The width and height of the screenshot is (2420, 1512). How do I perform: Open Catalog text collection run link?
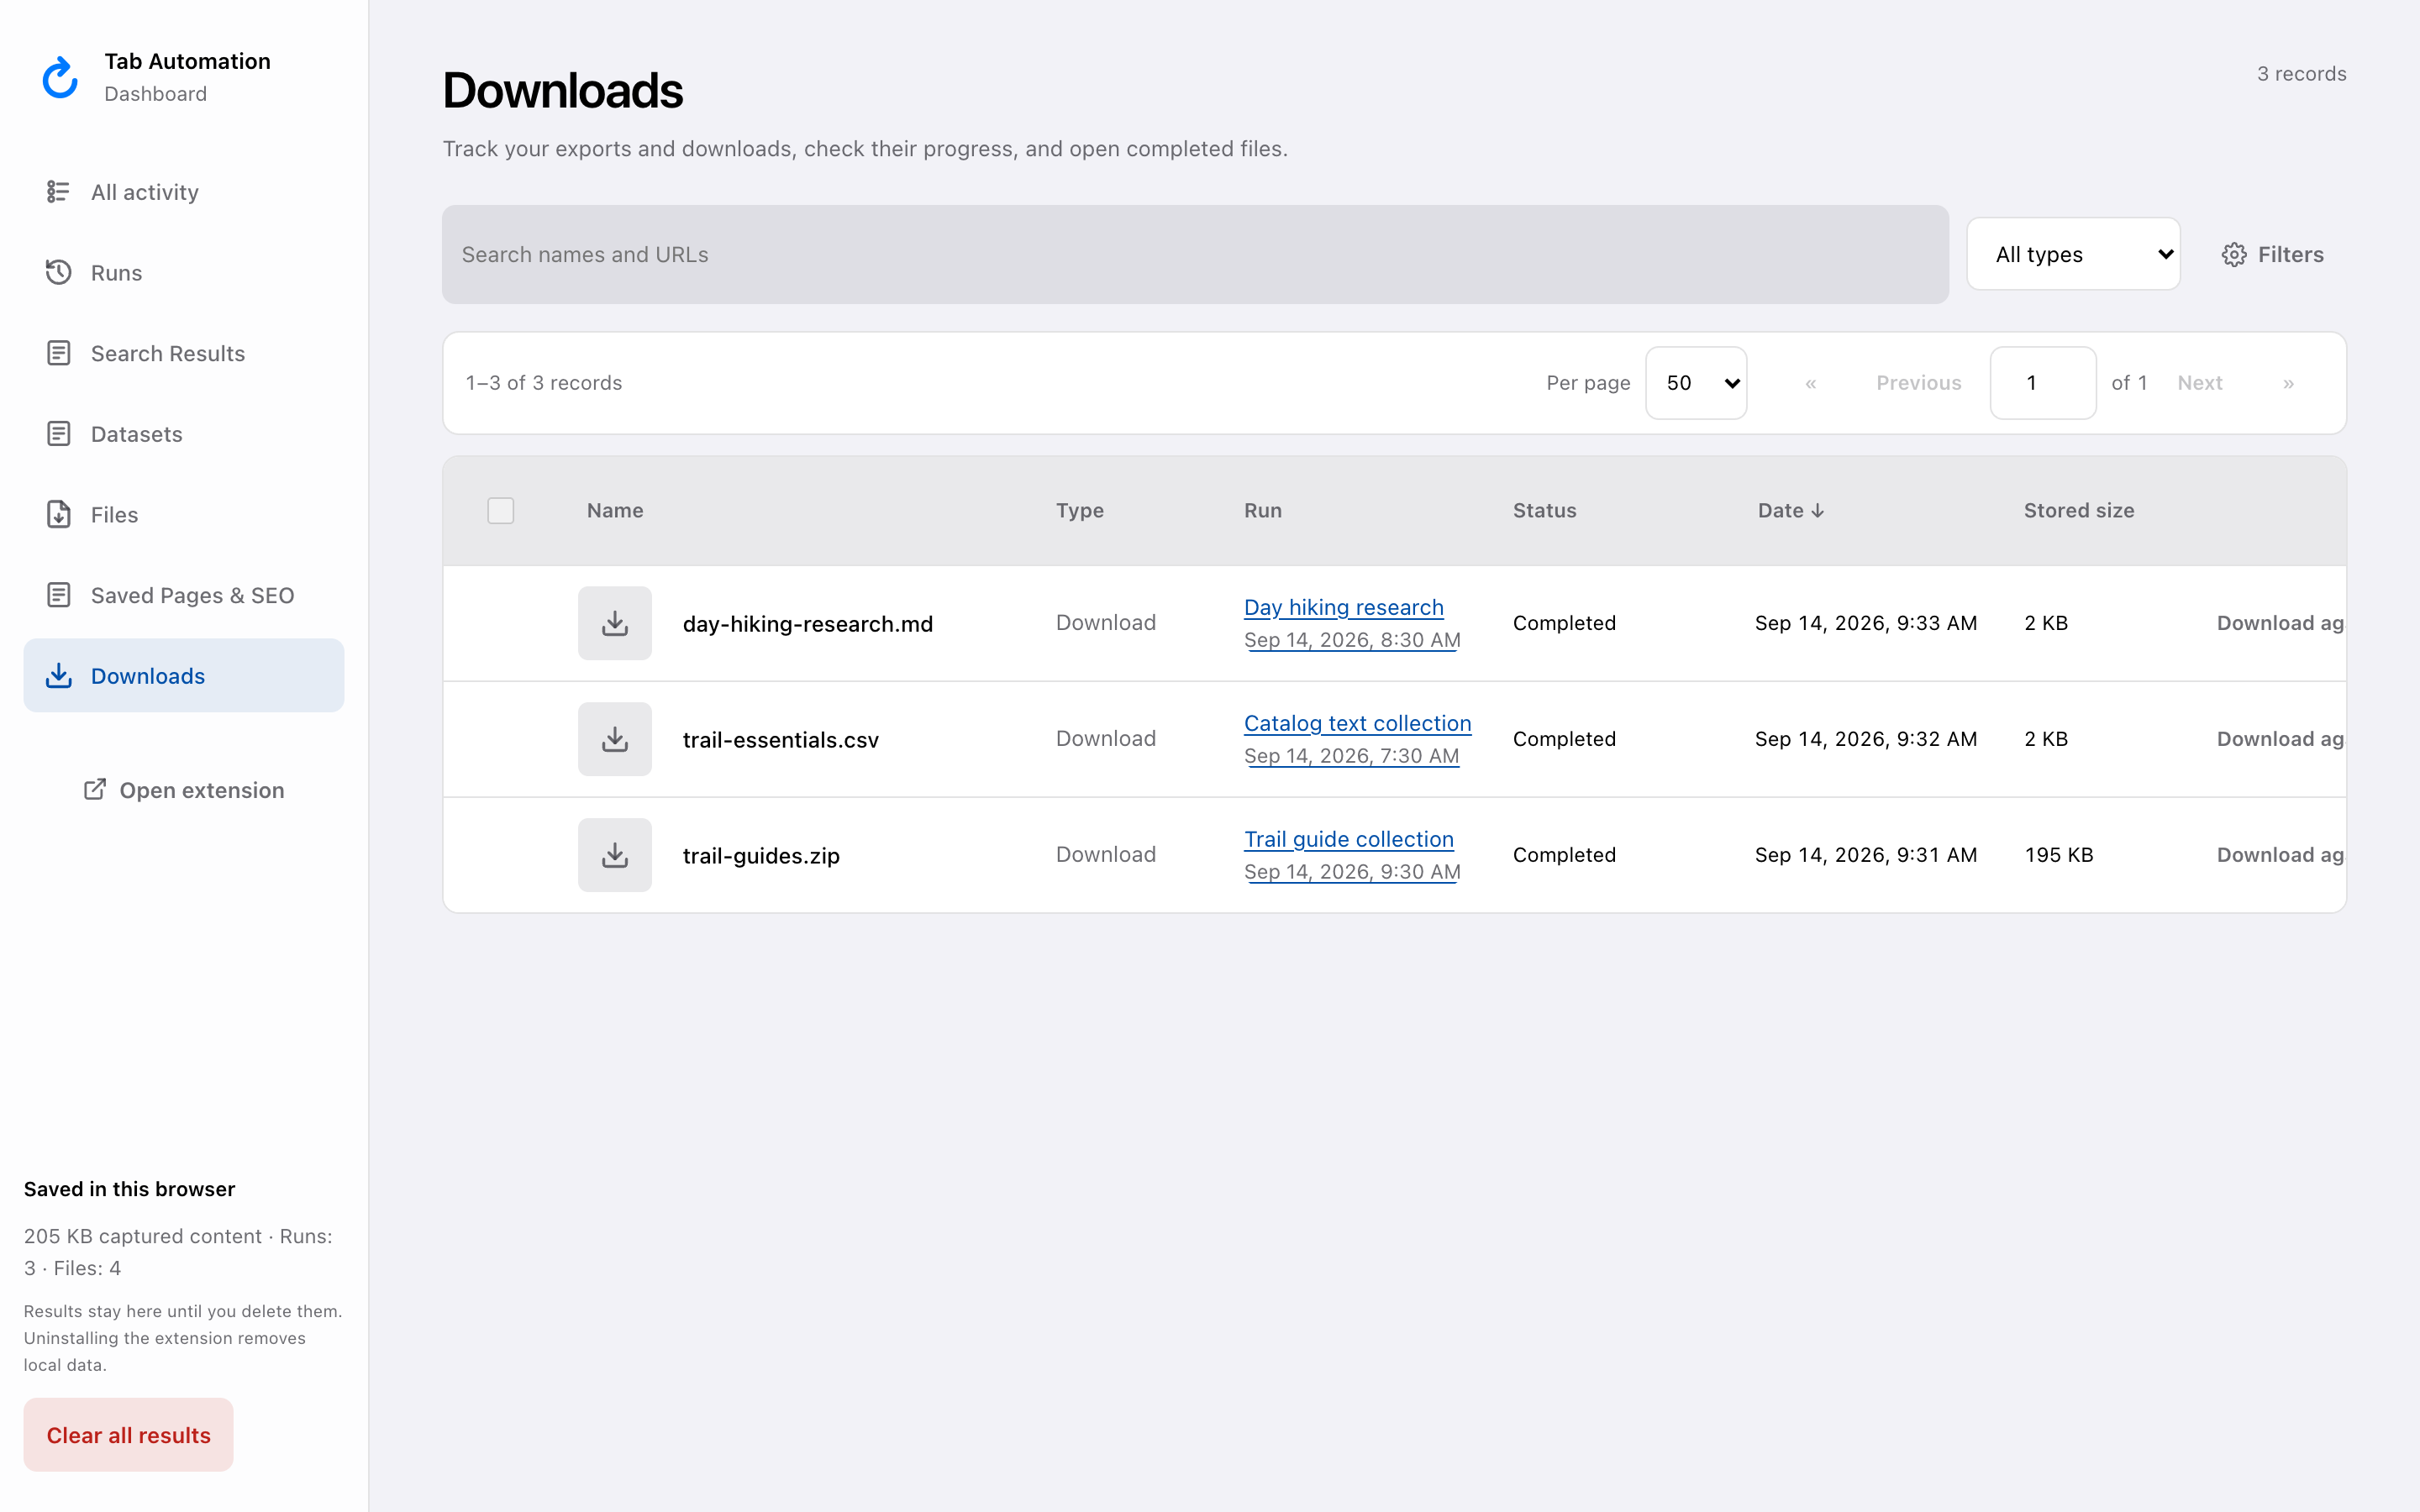click(1357, 723)
